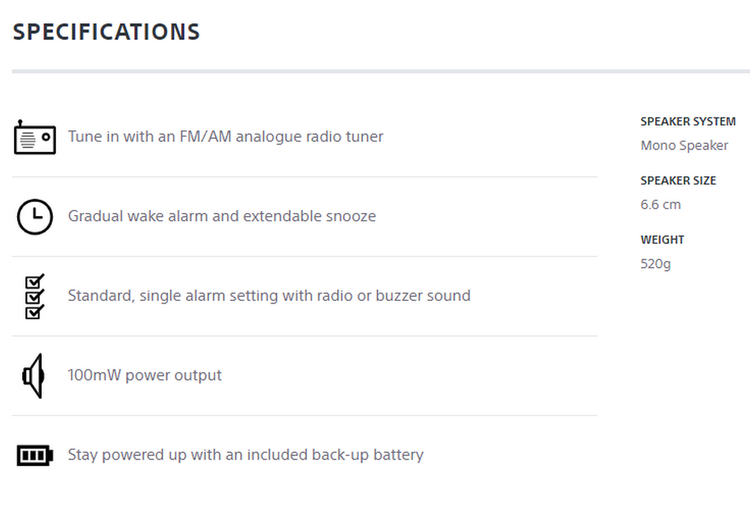Select the single alarm setting text
The image size is (750, 518).
(x=269, y=296)
